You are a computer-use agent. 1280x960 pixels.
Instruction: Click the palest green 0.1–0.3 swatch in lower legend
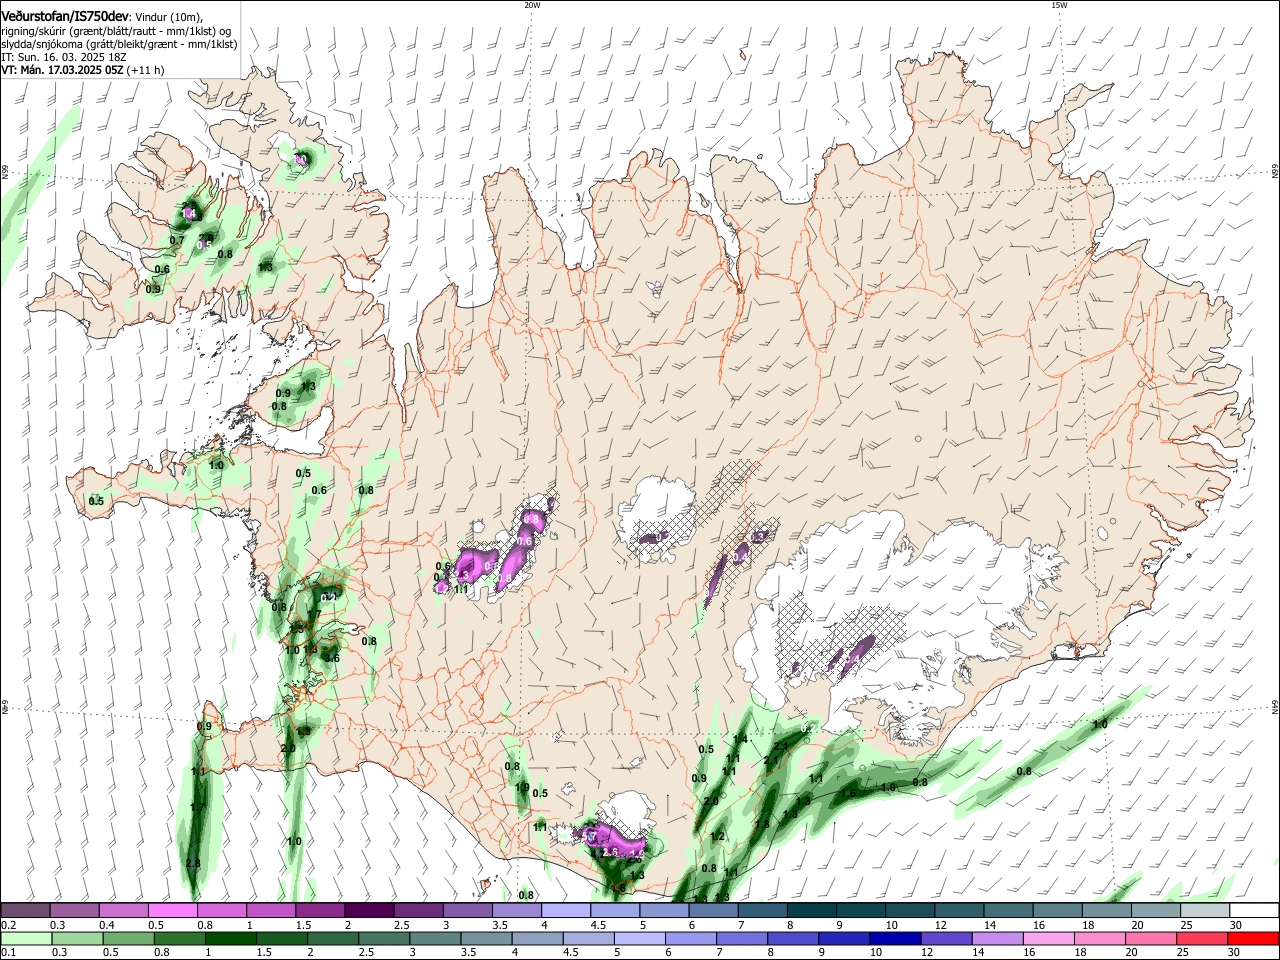point(27,938)
